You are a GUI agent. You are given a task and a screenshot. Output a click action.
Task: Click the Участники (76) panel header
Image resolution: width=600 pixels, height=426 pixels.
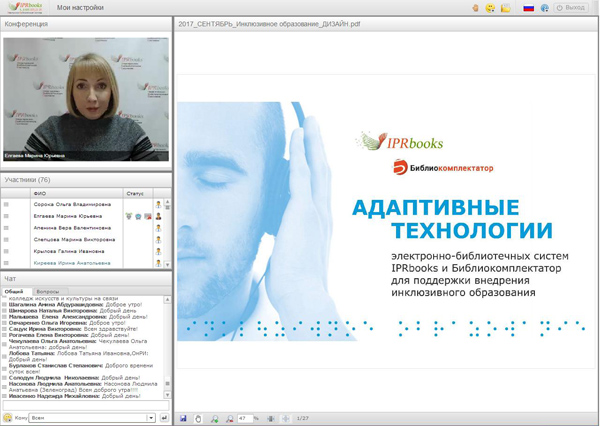tap(86, 180)
